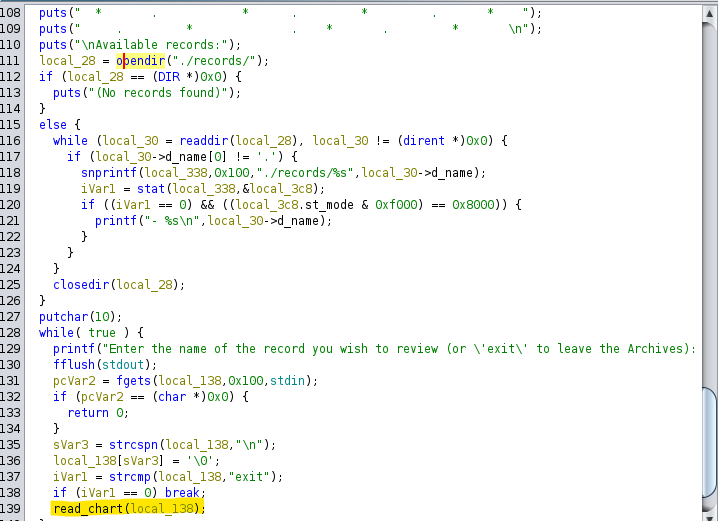Click putchar on line 127

(x=64, y=317)
